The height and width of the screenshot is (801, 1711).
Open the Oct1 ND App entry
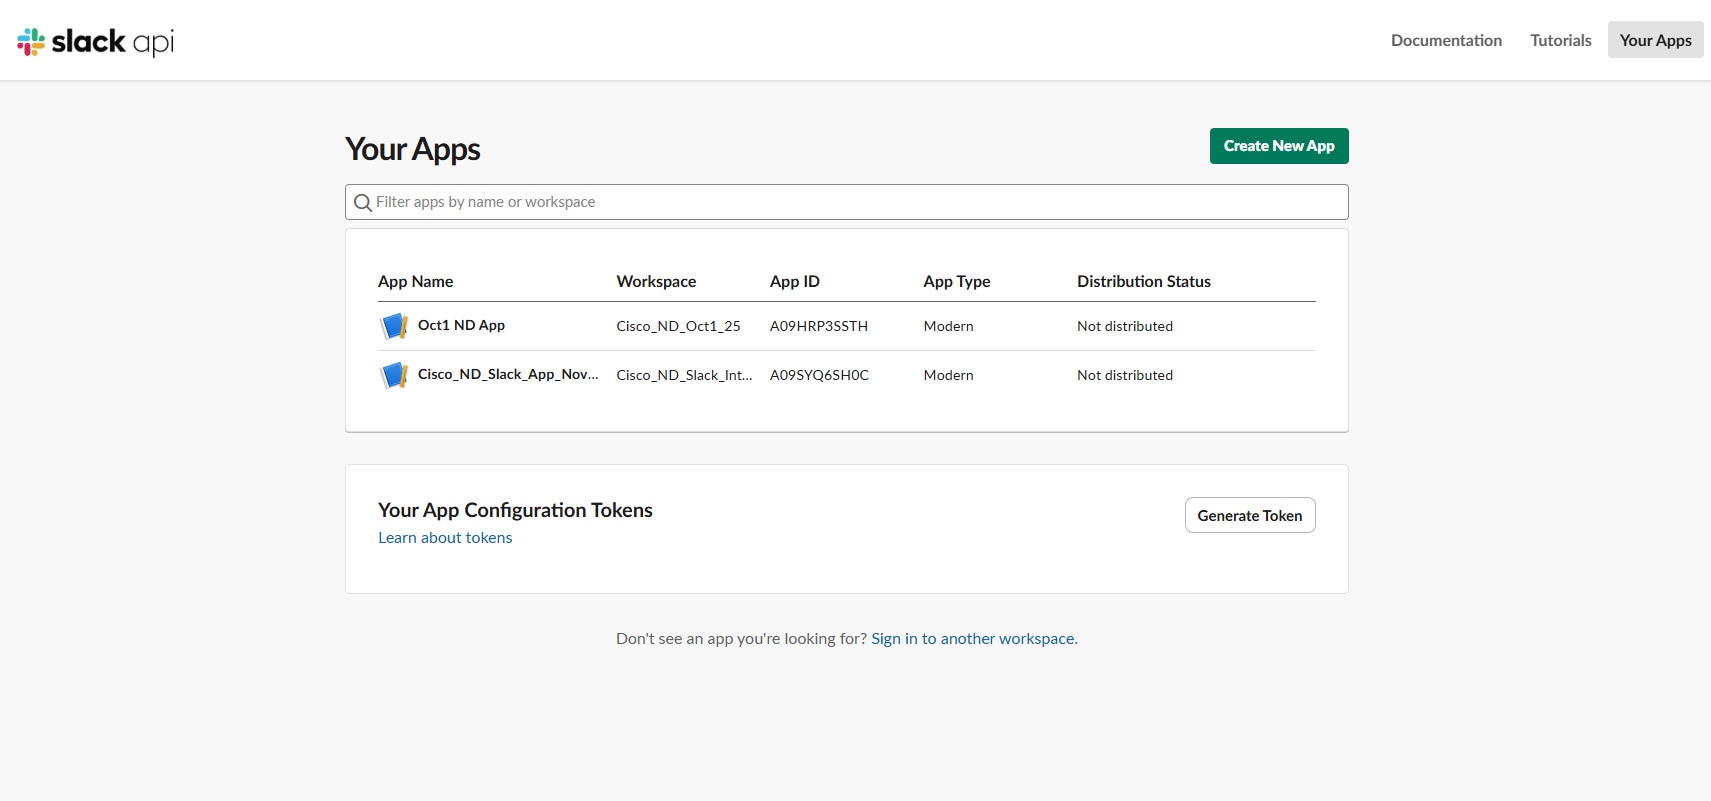(461, 325)
